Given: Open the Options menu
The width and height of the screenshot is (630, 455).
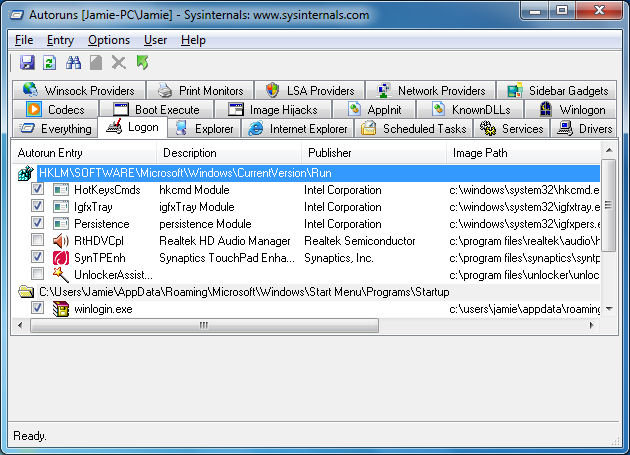Looking at the screenshot, I should (108, 40).
